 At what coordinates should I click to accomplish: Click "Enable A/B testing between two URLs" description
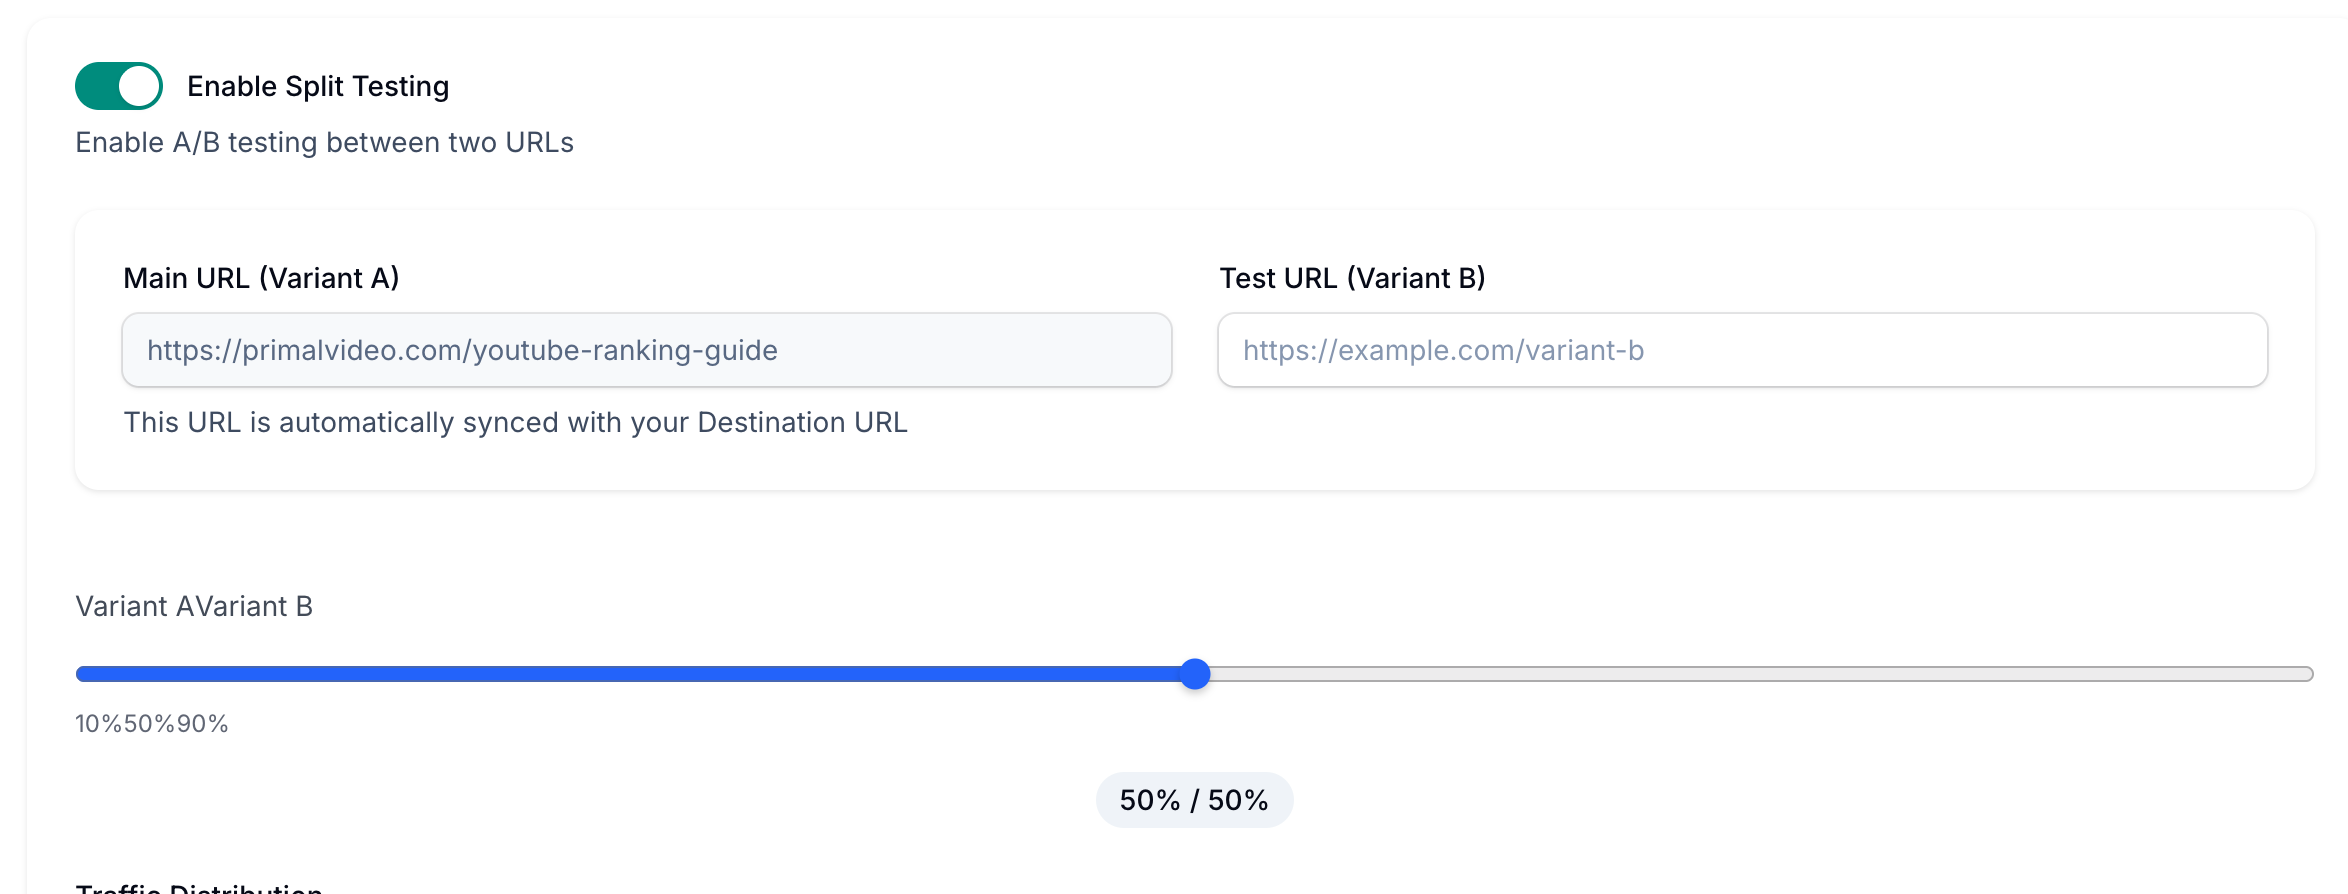click(x=324, y=142)
